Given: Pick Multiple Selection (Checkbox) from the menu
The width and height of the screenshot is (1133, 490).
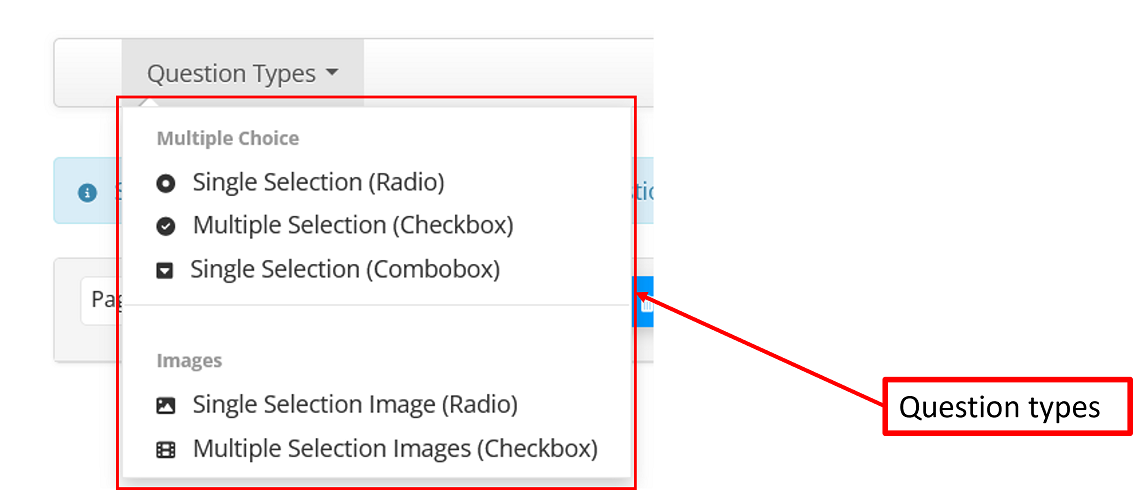Looking at the screenshot, I should (352, 226).
